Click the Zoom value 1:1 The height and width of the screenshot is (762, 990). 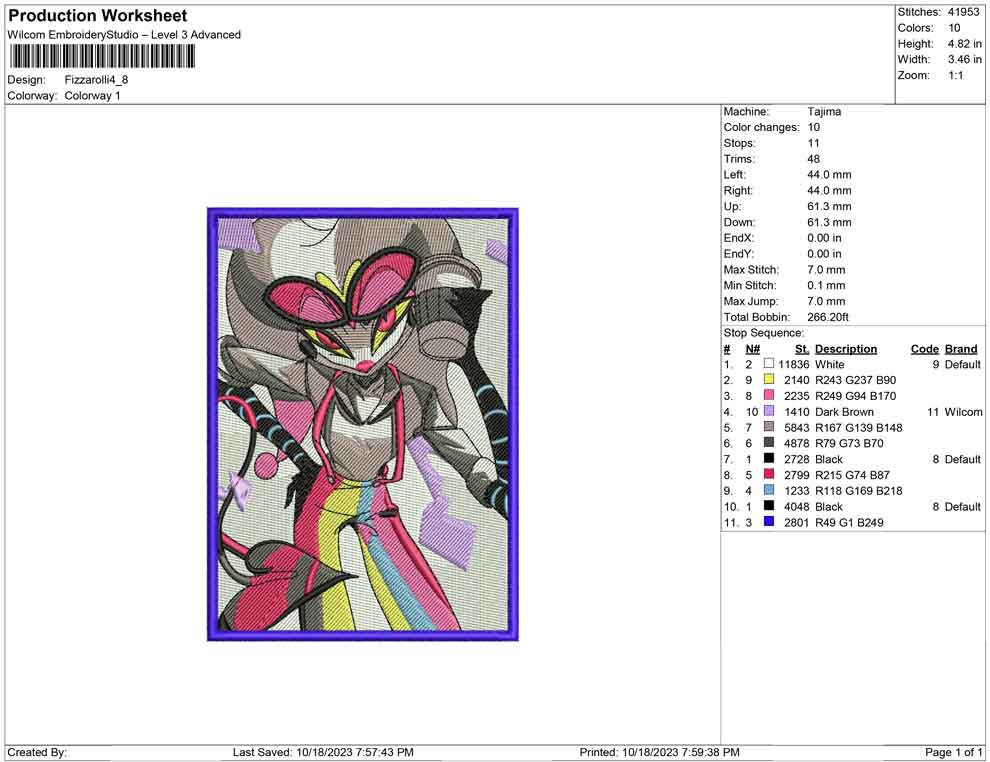click(x=955, y=75)
